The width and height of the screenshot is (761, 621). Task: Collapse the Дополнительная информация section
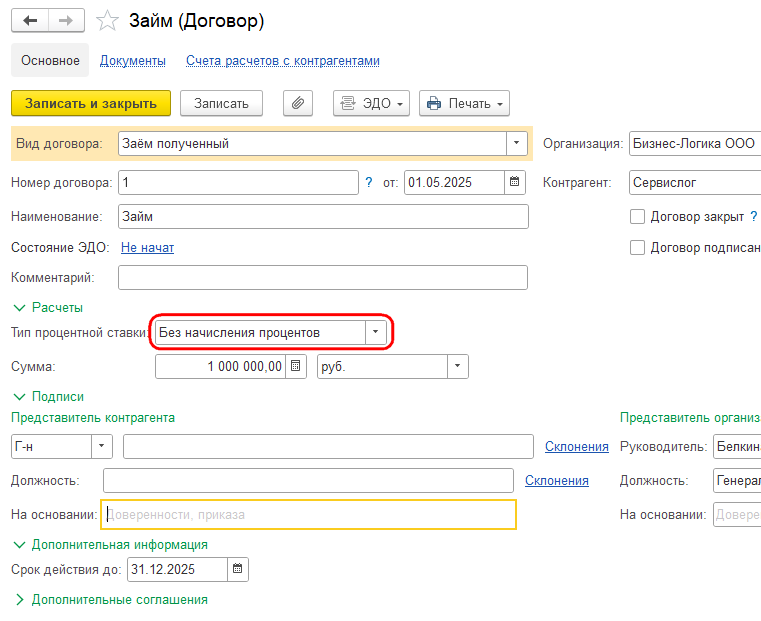point(111,544)
